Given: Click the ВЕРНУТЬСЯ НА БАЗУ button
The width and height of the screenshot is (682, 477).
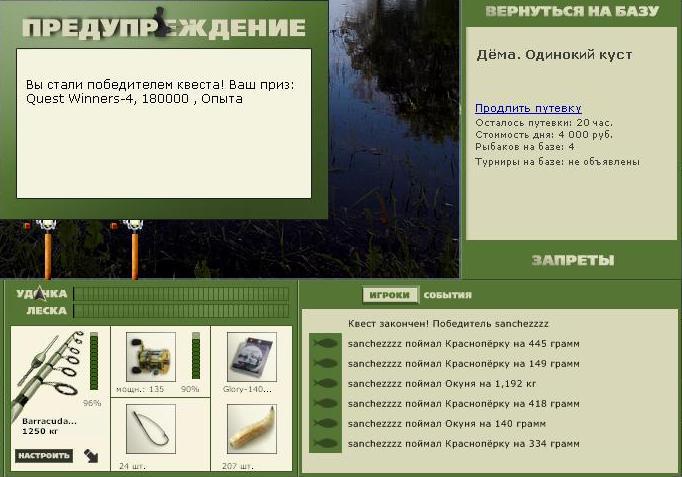Looking at the screenshot, I should 572,11.
